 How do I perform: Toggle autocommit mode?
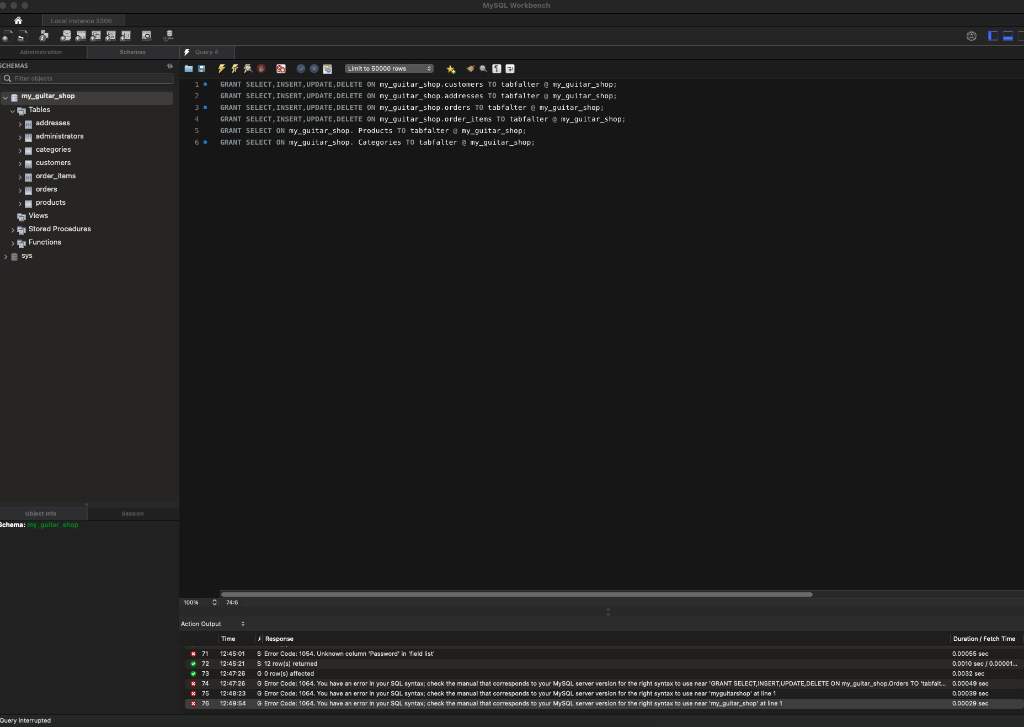[x=328, y=69]
